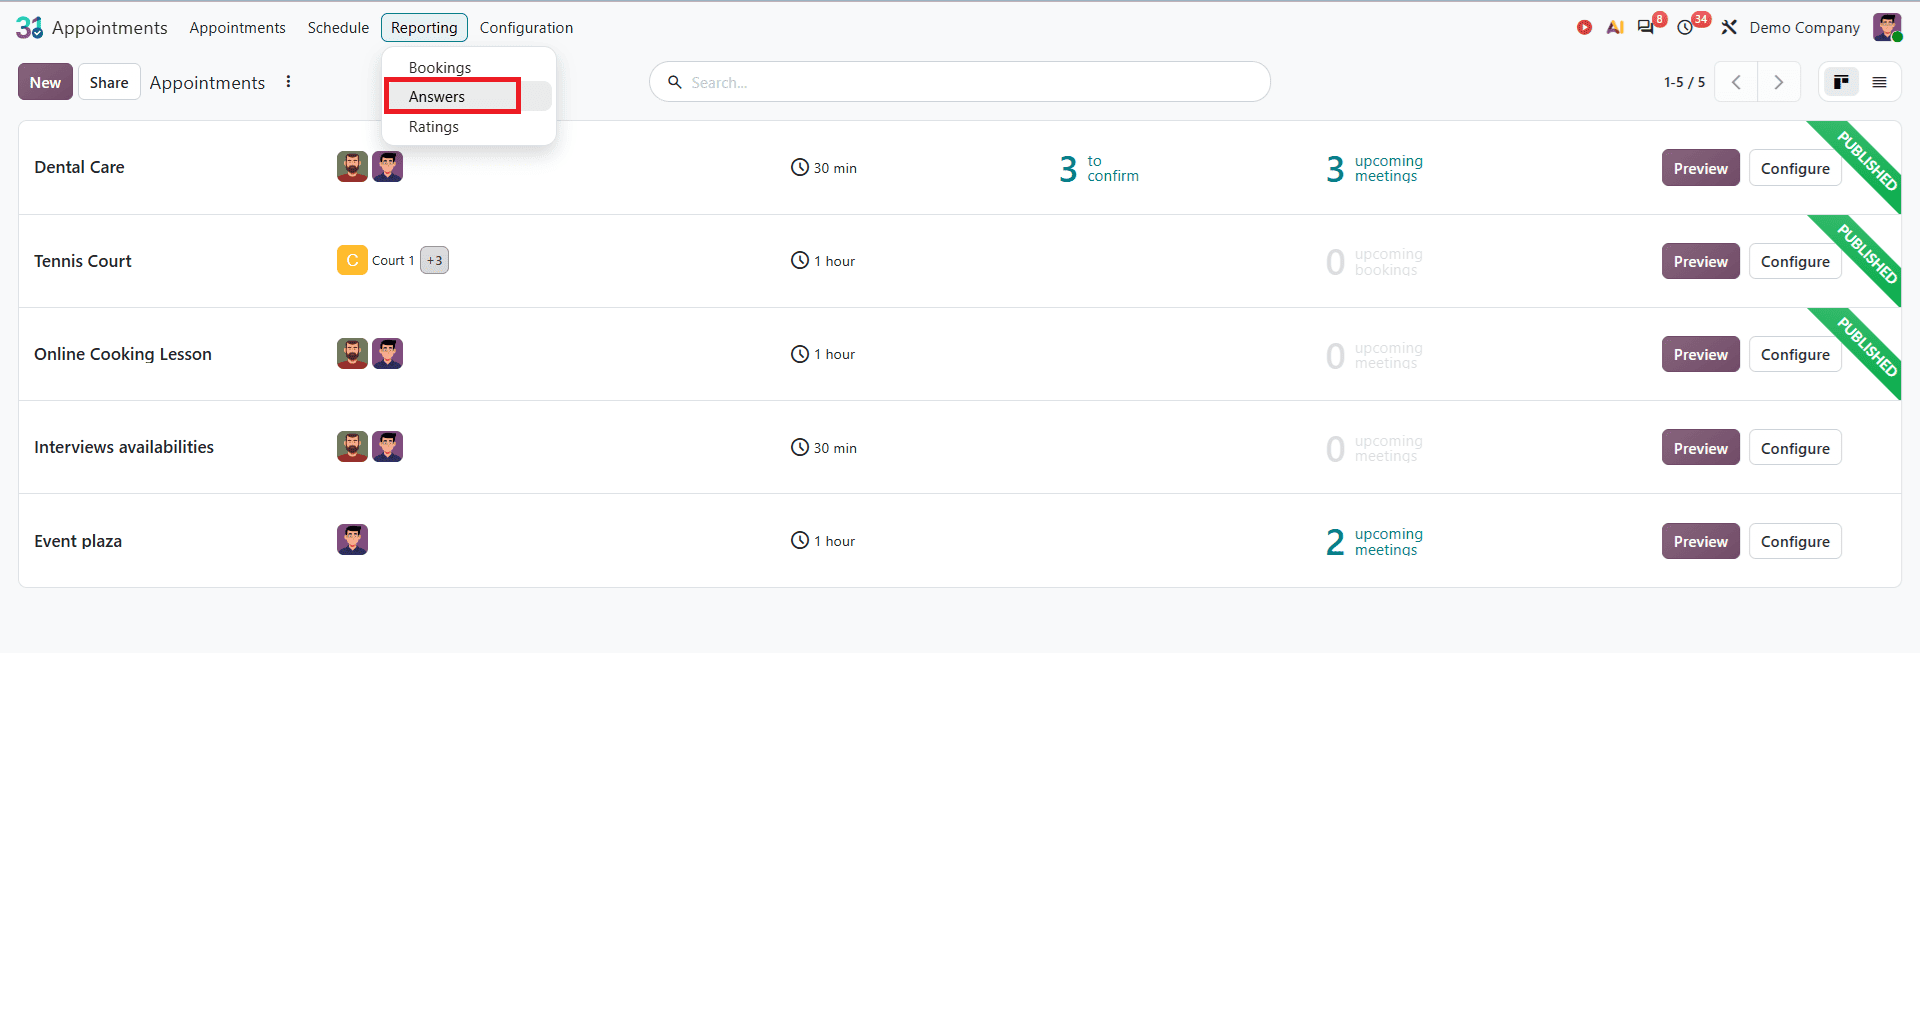Viewport: 1920px width, 1032px height.
Task: Go to next page arrow
Action: [x=1778, y=82]
